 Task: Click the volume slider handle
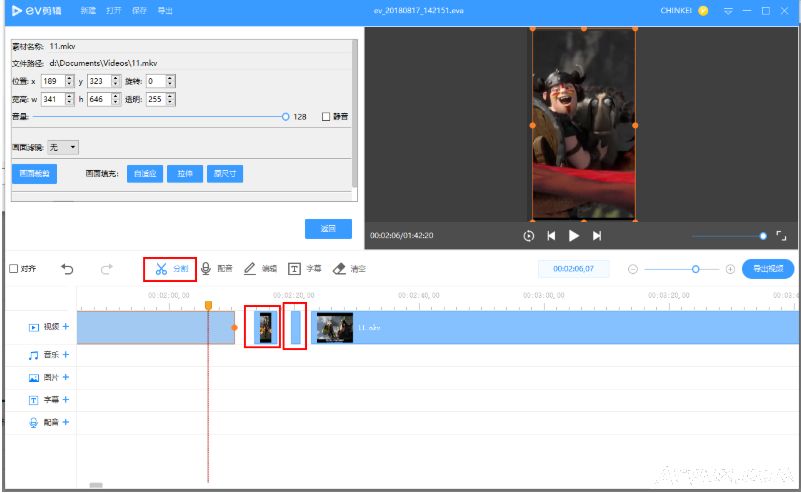click(x=285, y=116)
